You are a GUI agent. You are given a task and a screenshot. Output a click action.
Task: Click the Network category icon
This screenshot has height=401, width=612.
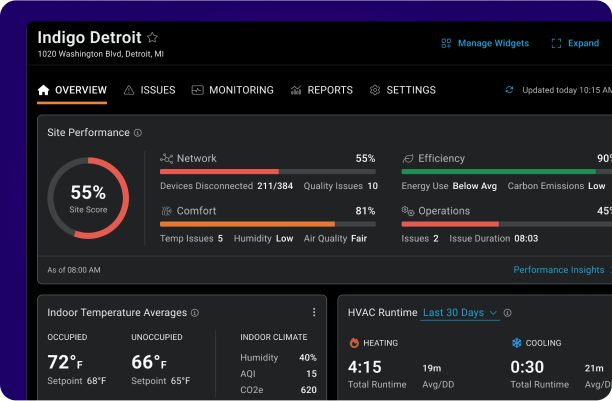point(167,159)
